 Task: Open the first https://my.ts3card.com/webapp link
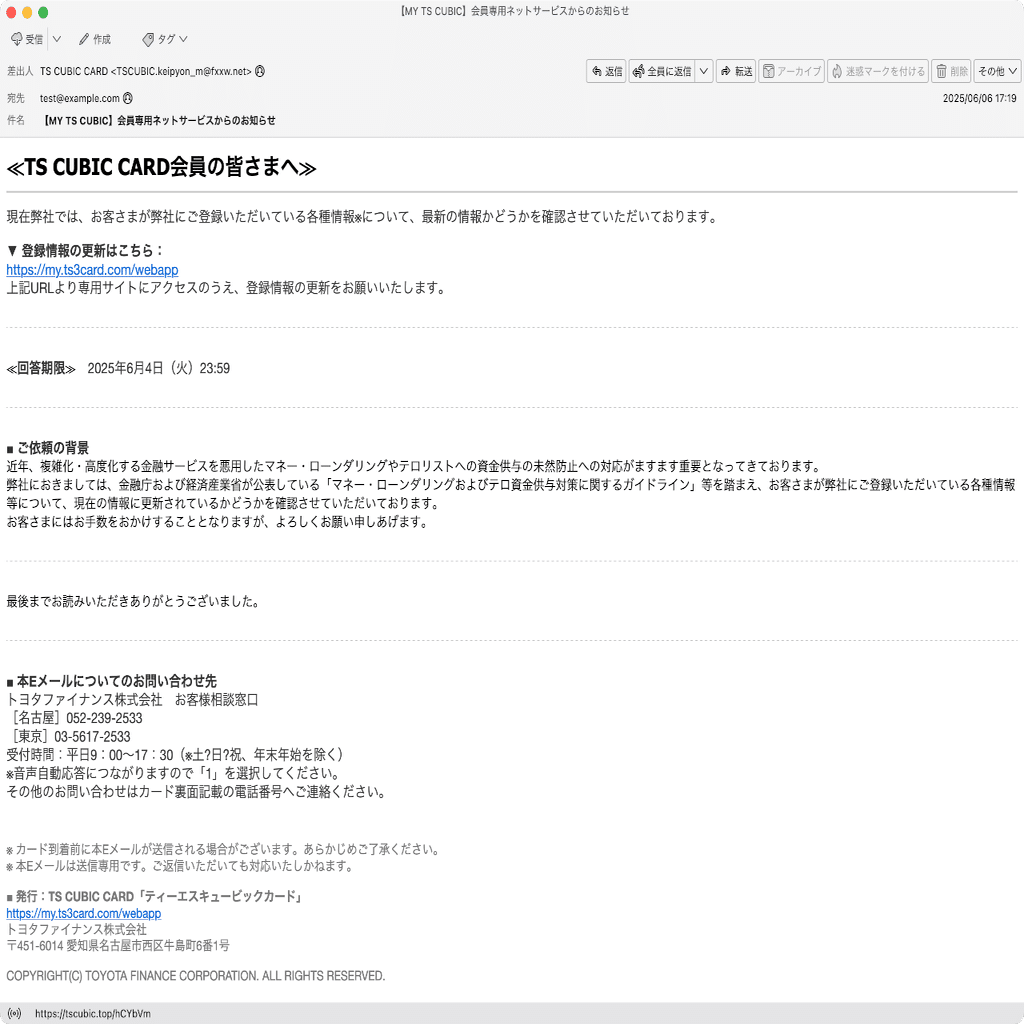pos(92,270)
